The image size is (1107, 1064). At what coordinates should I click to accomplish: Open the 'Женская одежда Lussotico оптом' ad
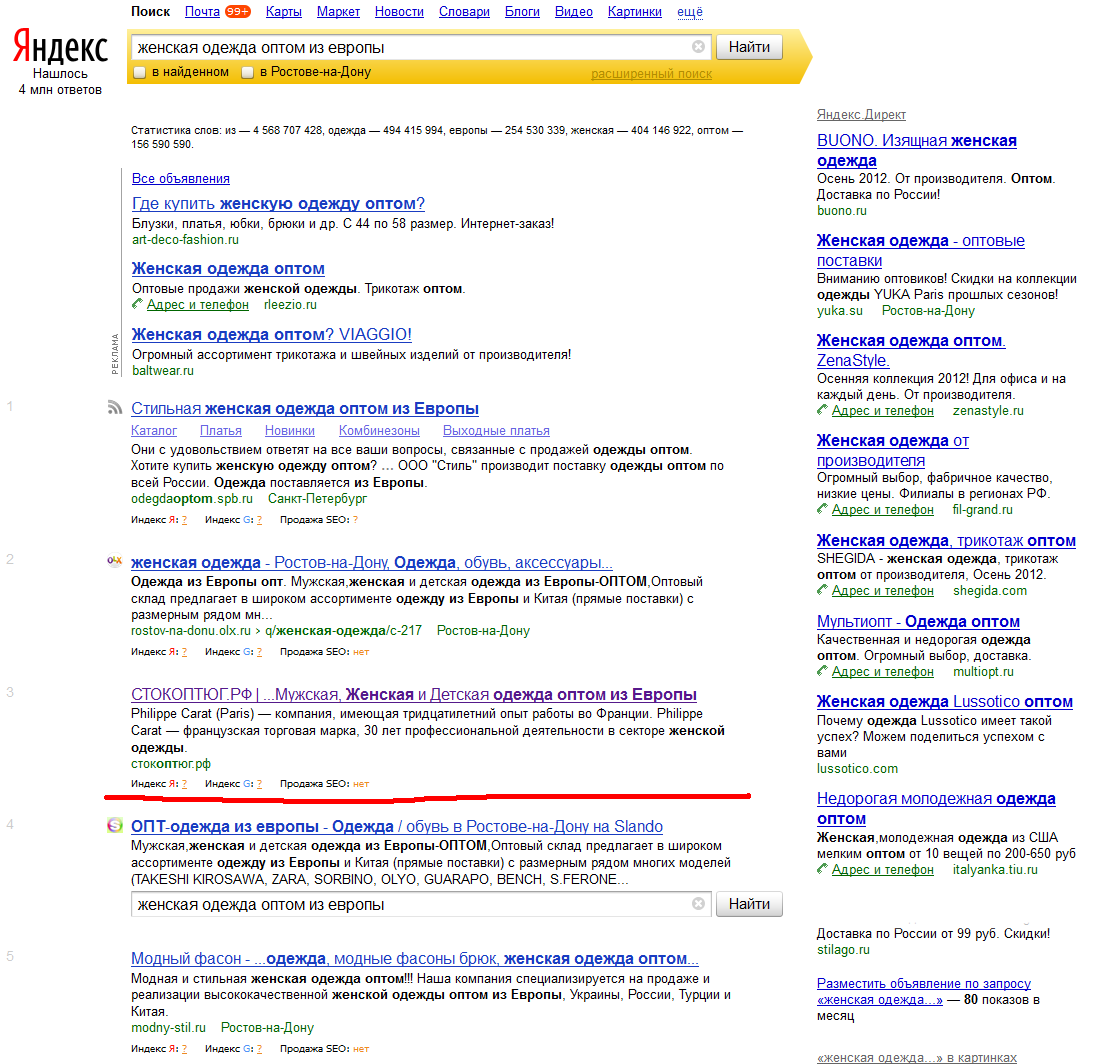[945, 701]
